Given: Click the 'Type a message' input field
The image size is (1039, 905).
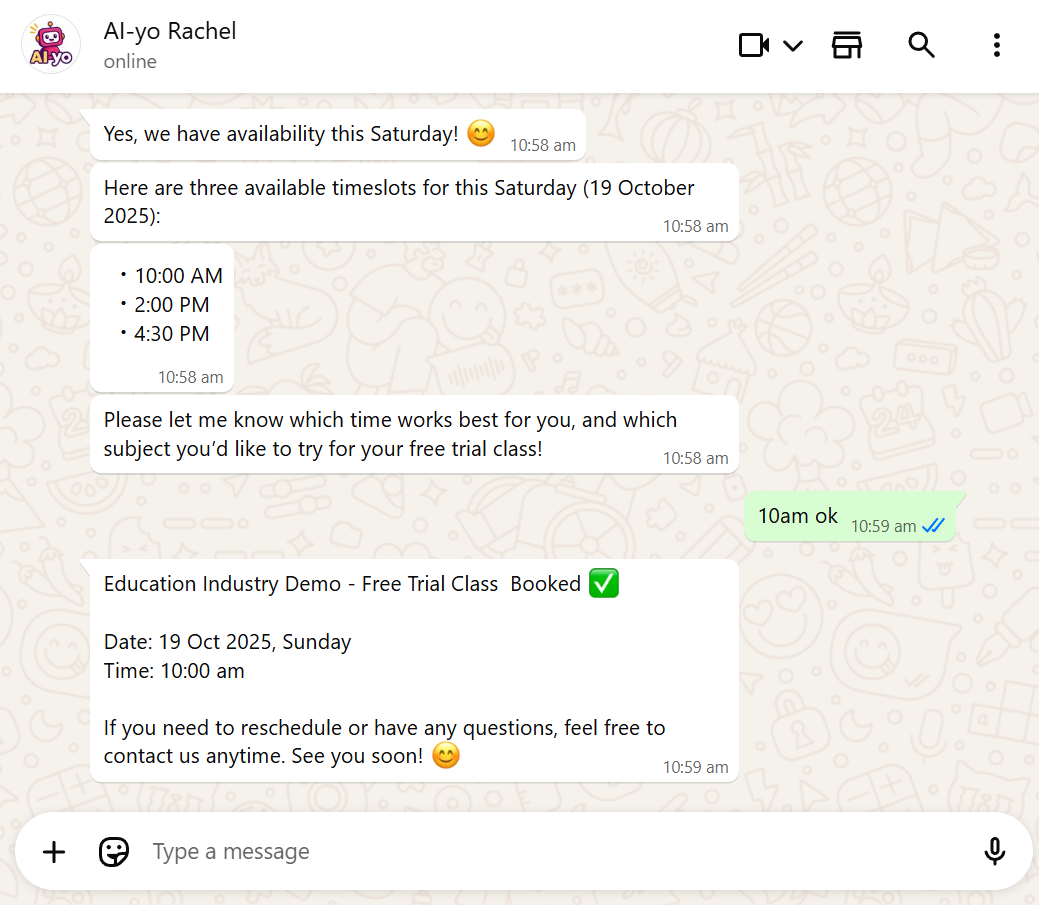Looking at the screenshot, I should pos(400,851).
